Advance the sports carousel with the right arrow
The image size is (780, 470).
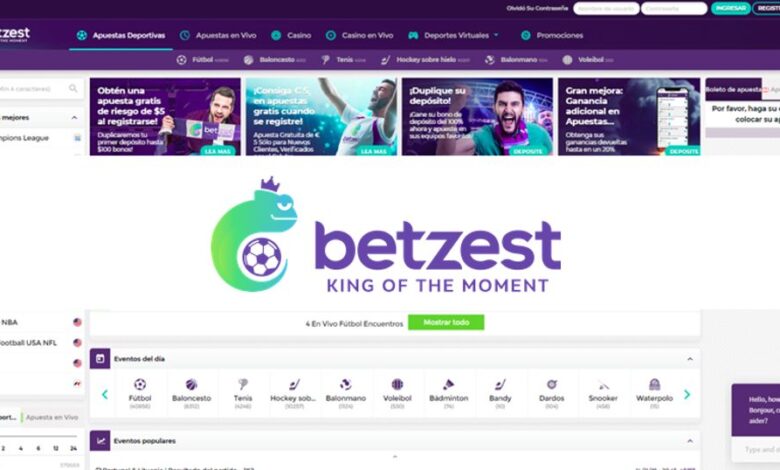point(687,394)
